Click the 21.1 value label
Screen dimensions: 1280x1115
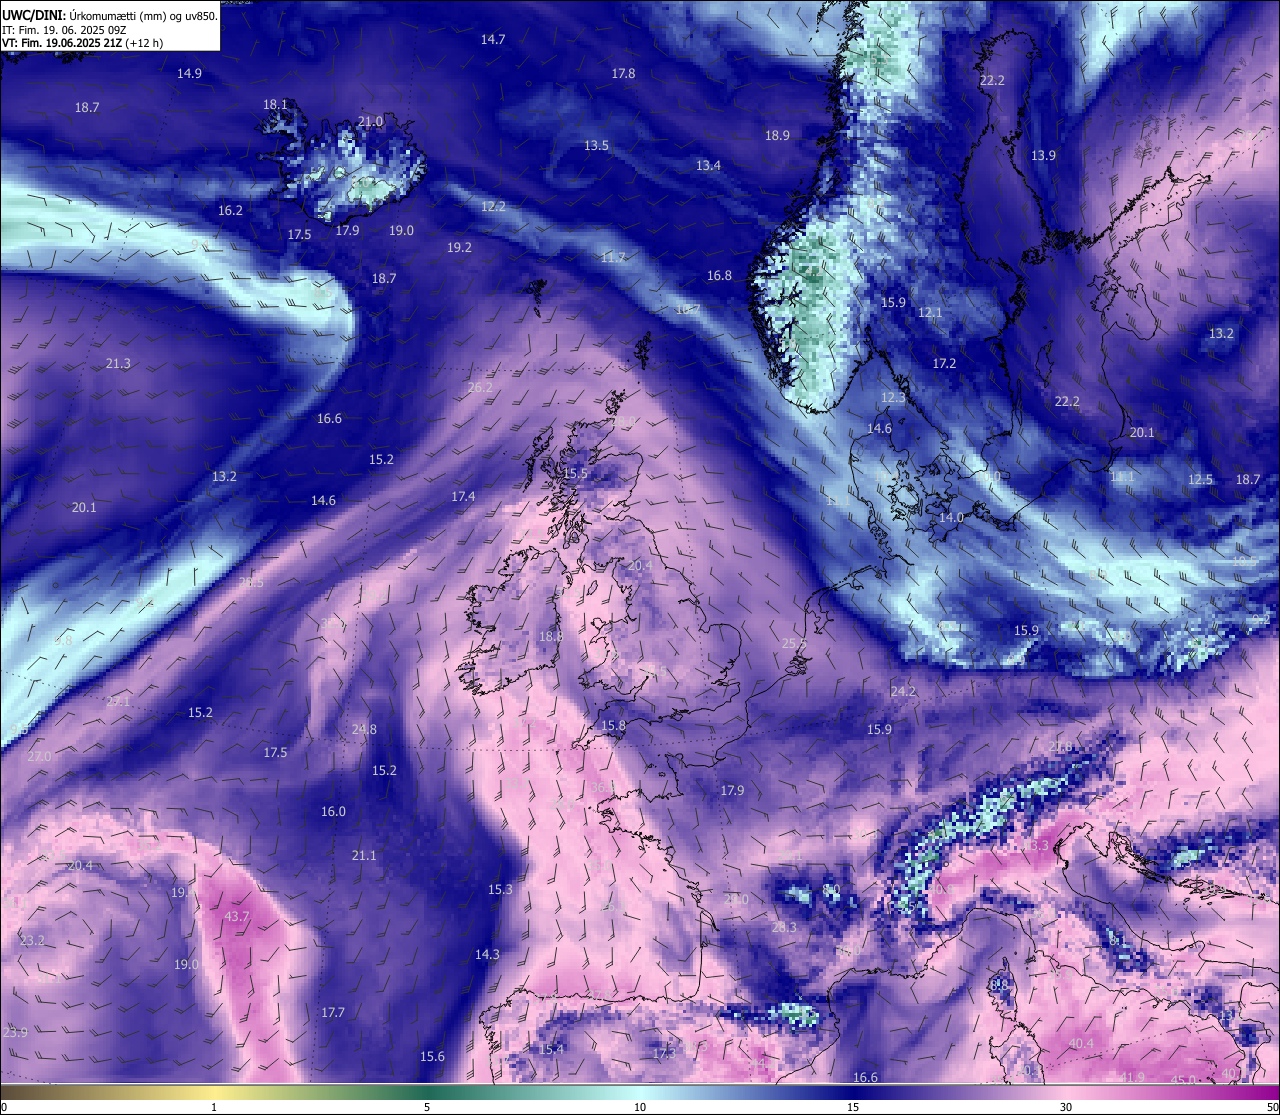click(364, 855)
